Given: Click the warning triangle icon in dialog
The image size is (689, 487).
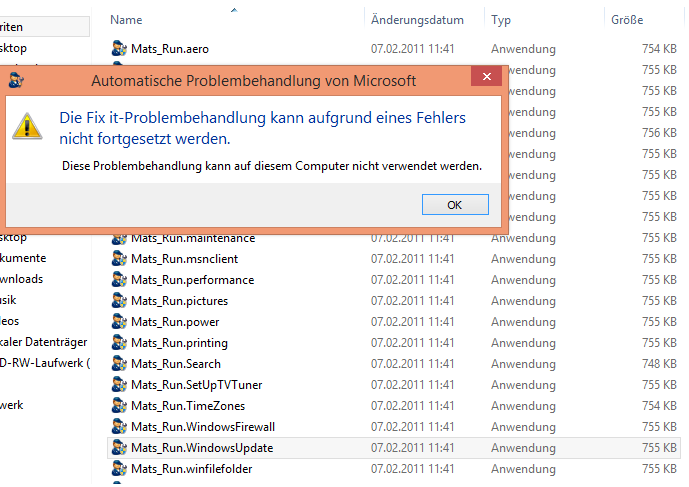Looking at the screenshot, I should (x=27, y=126).
